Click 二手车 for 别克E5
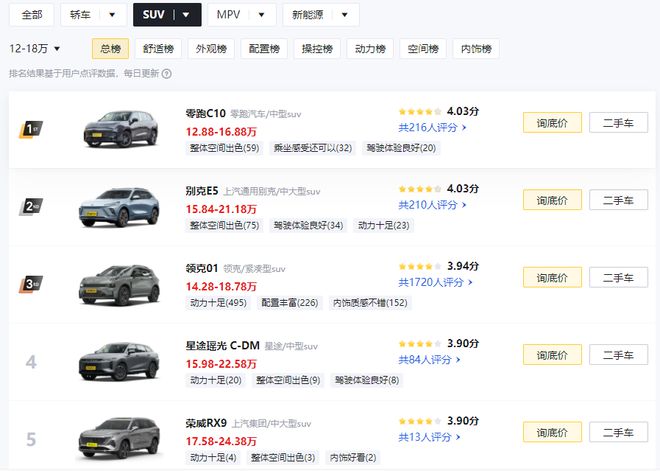This screenshot has width=660, height=471. (618, 200)
